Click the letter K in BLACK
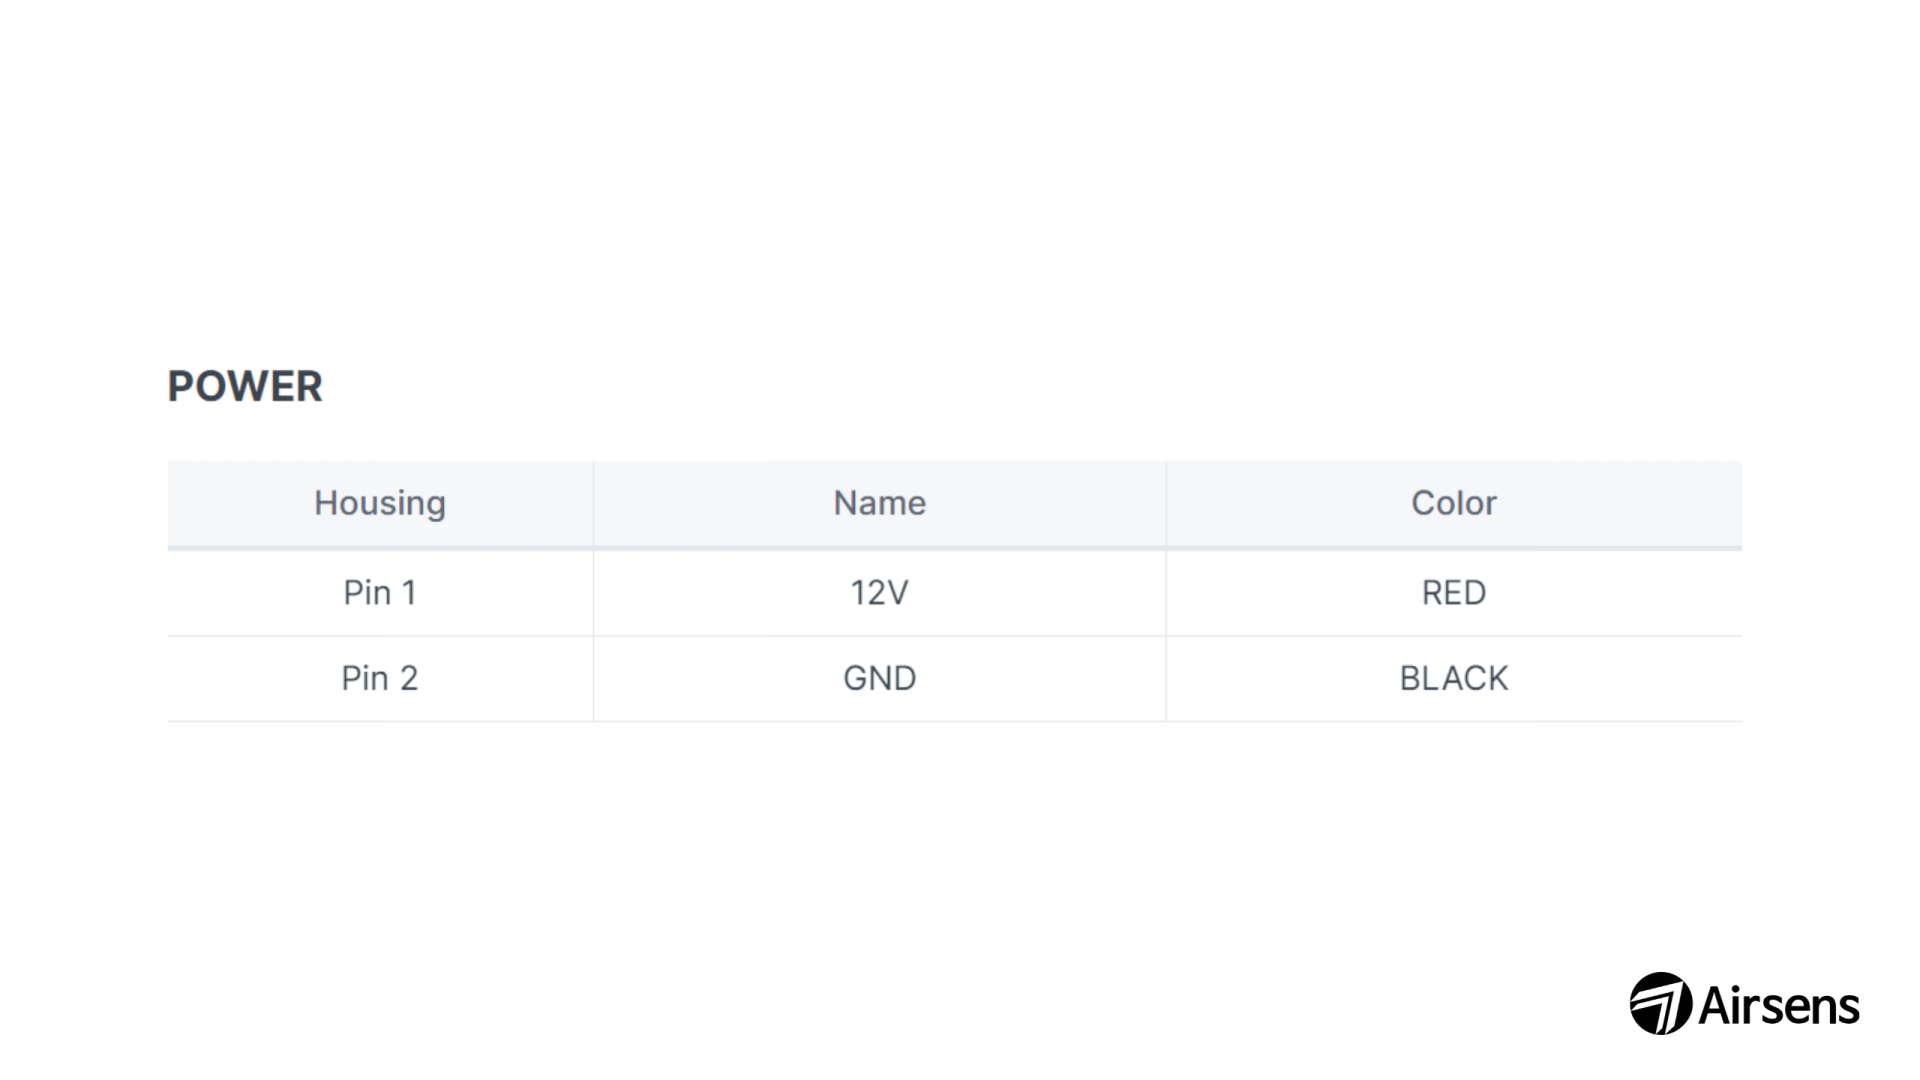Image resolution: width=1920 pixels, height=1080 pixels. point(1497,679)
